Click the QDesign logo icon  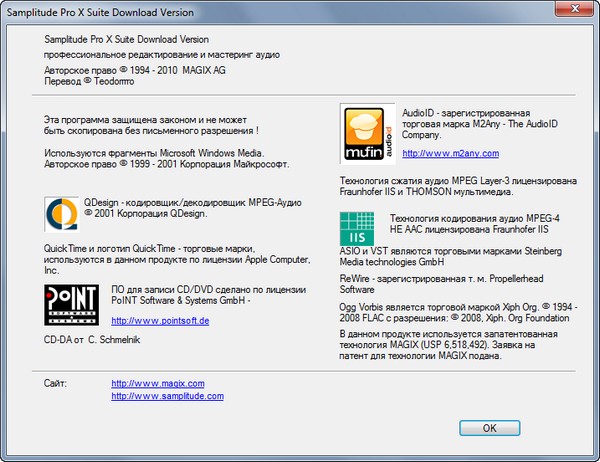[62, 214]
